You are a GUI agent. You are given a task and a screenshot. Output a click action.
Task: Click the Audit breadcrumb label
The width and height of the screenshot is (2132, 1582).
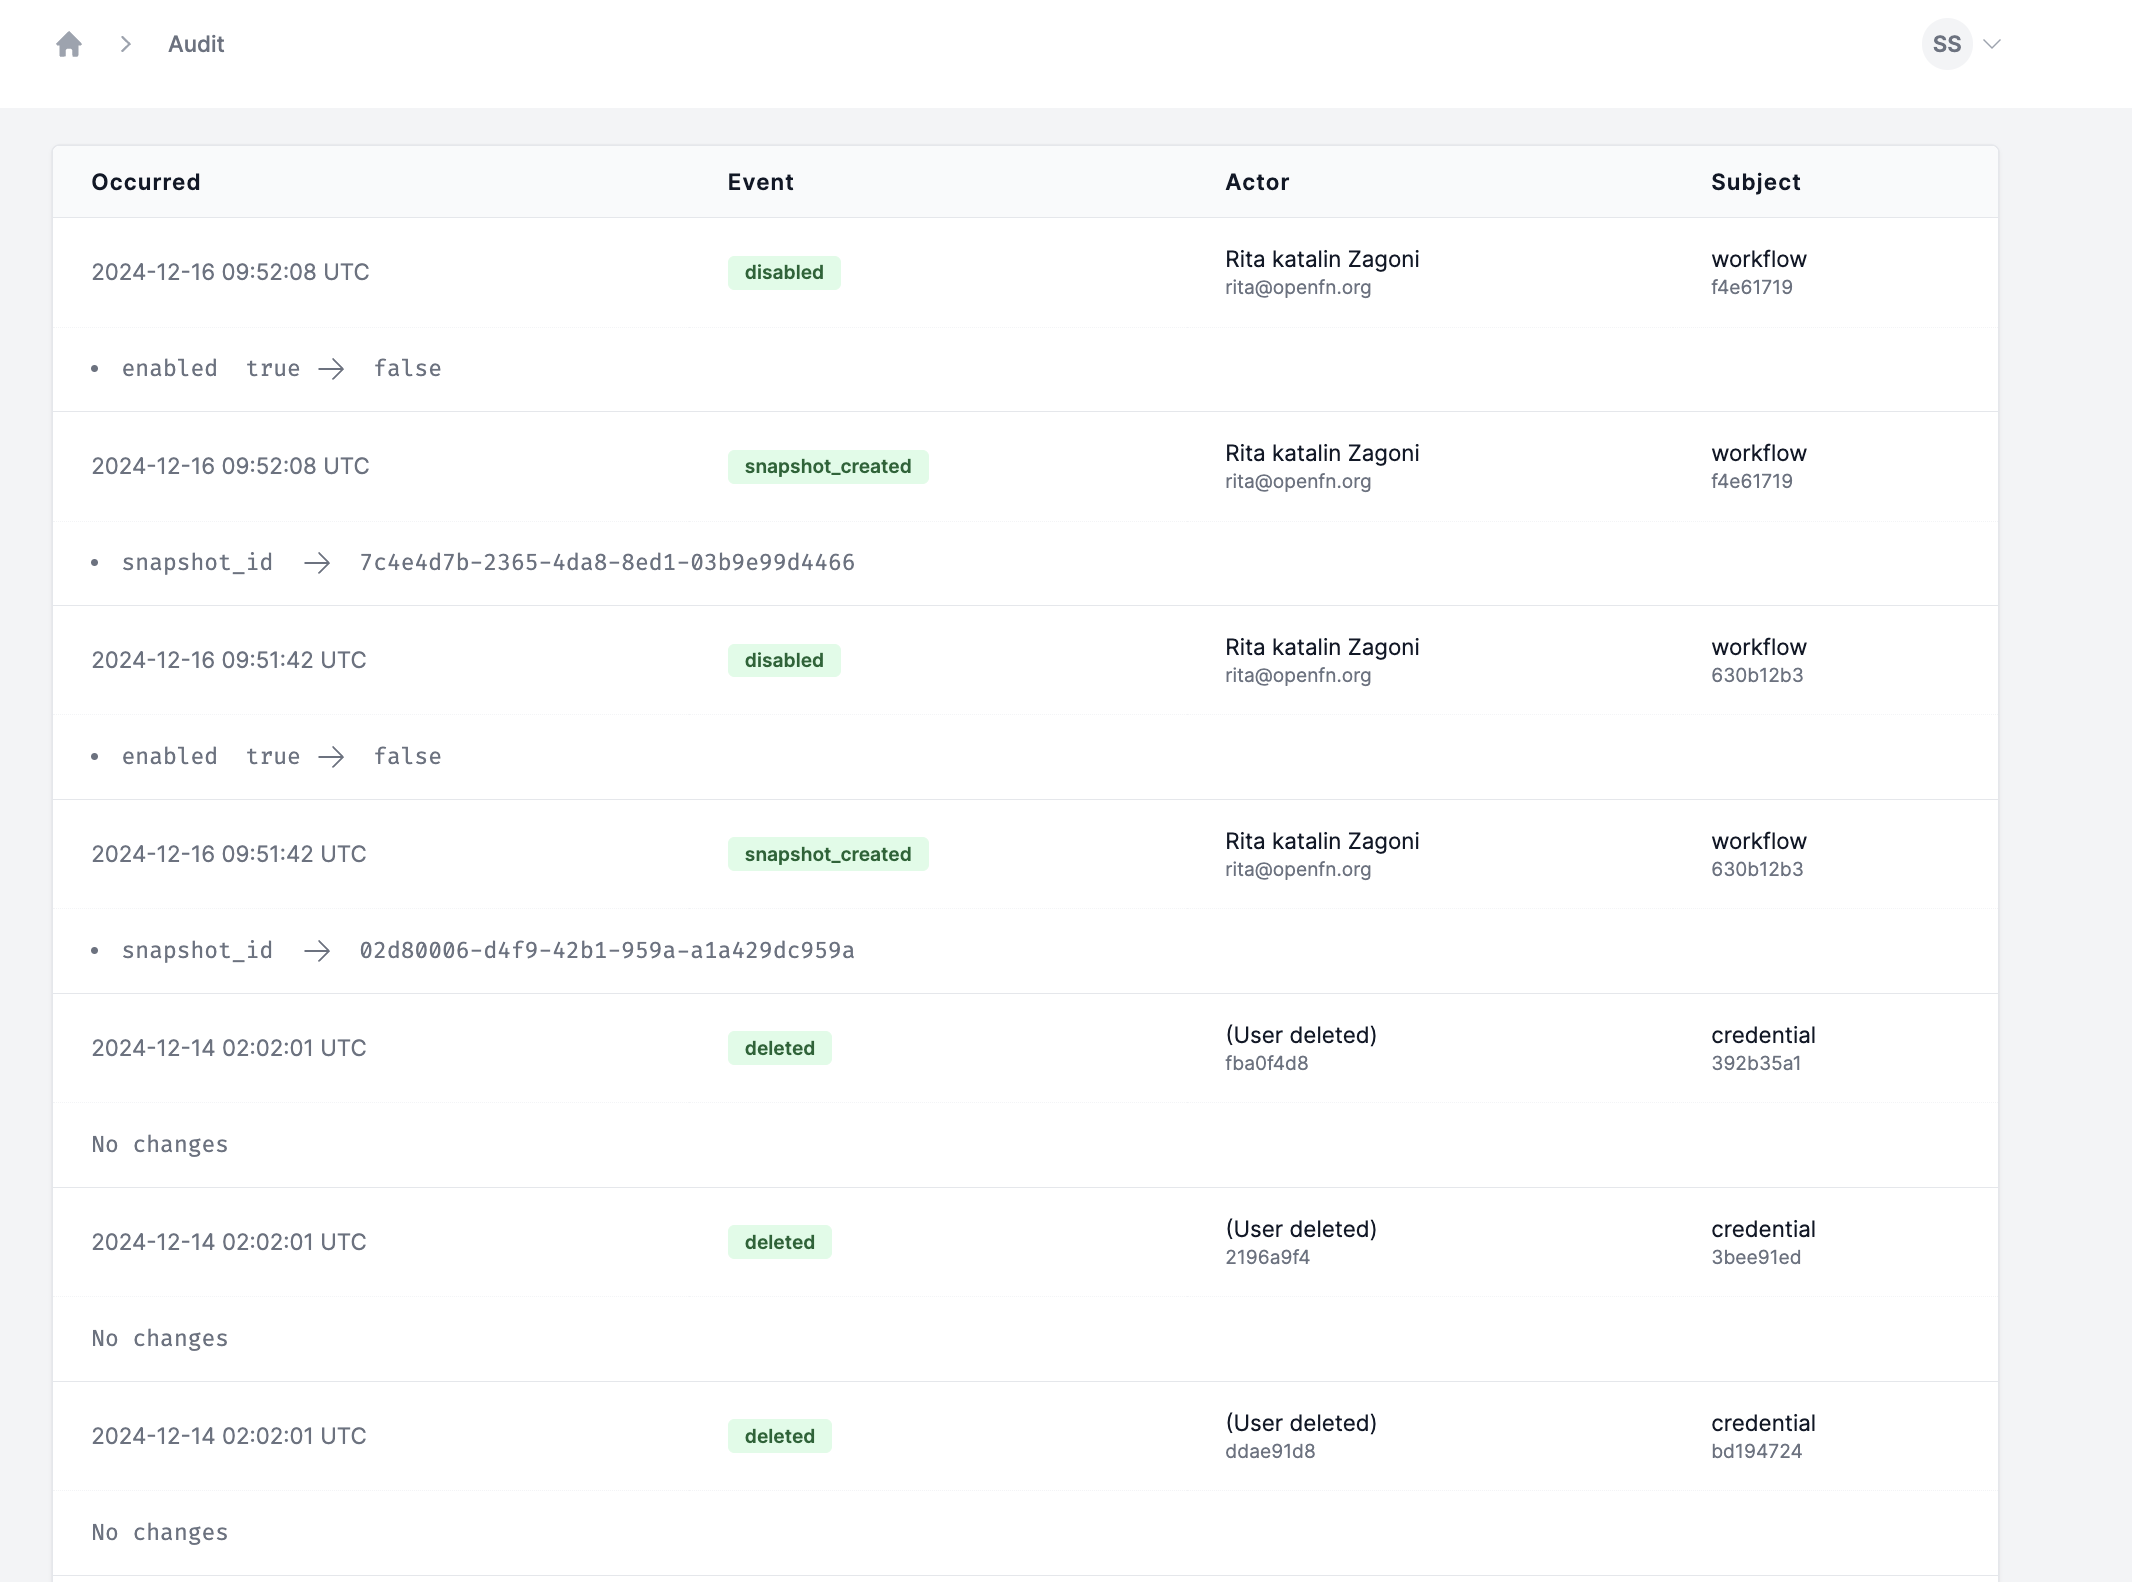pyautogui.click(x=198, y=45)
